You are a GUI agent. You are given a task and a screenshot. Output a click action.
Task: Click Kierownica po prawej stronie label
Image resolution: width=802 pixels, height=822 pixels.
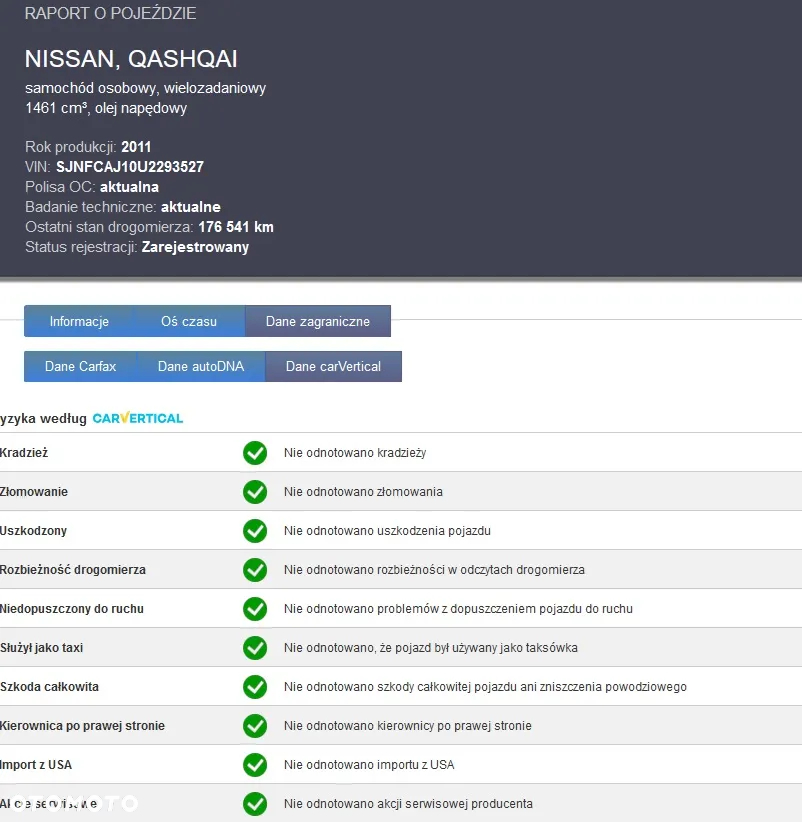(82, 726)
